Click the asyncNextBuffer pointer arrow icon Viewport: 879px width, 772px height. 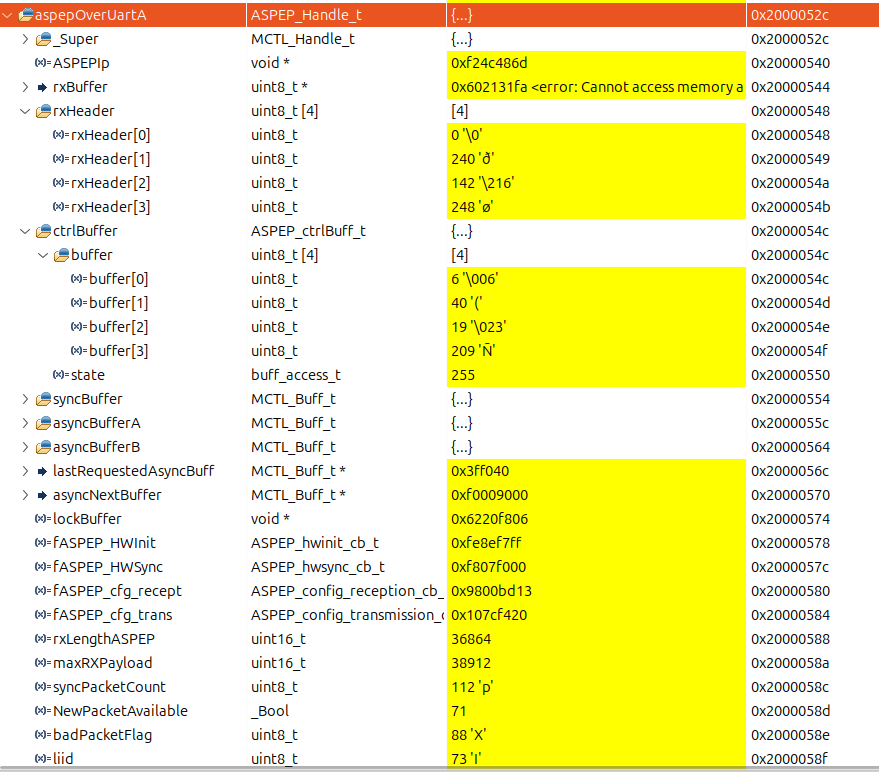coord(42,495)
